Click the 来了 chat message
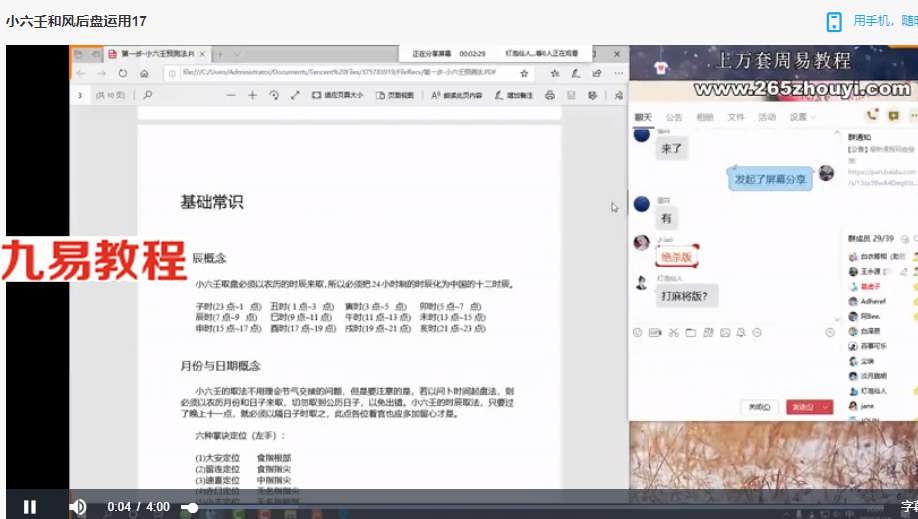918x519 pixels. tap(671, 149)
